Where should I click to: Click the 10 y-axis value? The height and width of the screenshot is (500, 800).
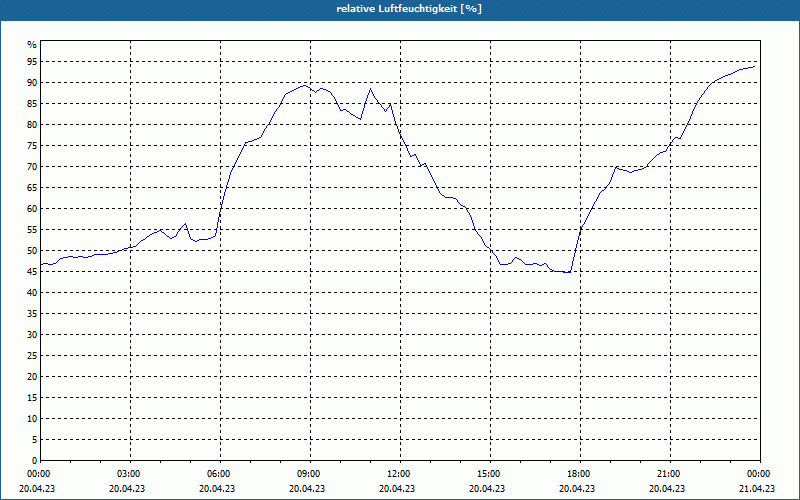(x=32, y=419)
